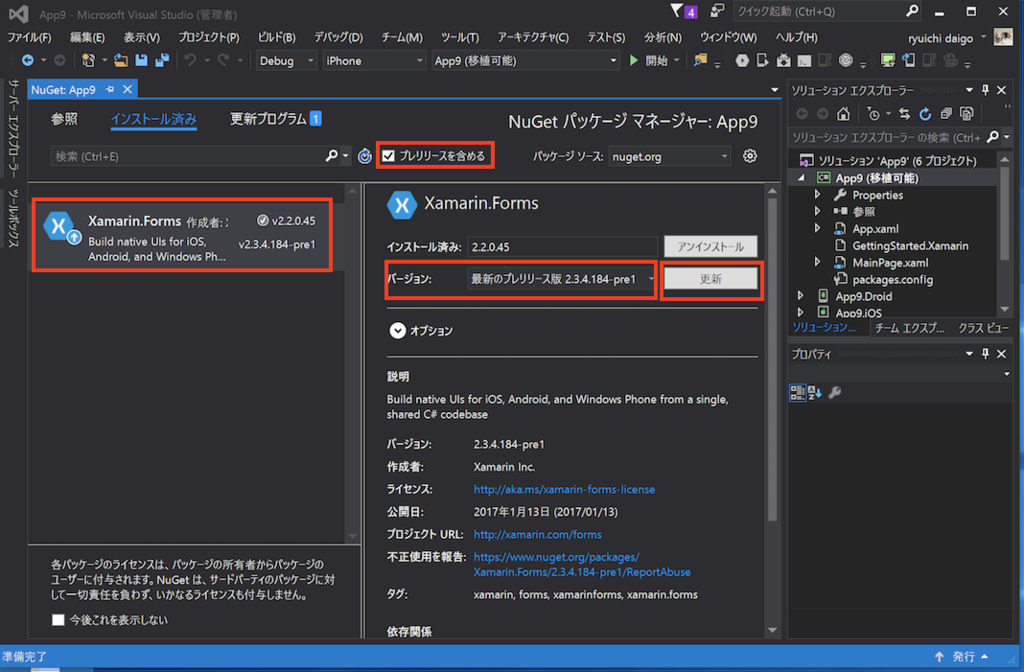Image resolution: width=1024 pixels, height=672 pixels.
Task: Click Property Pages wrench icon
Action: [x=835, y=392]
